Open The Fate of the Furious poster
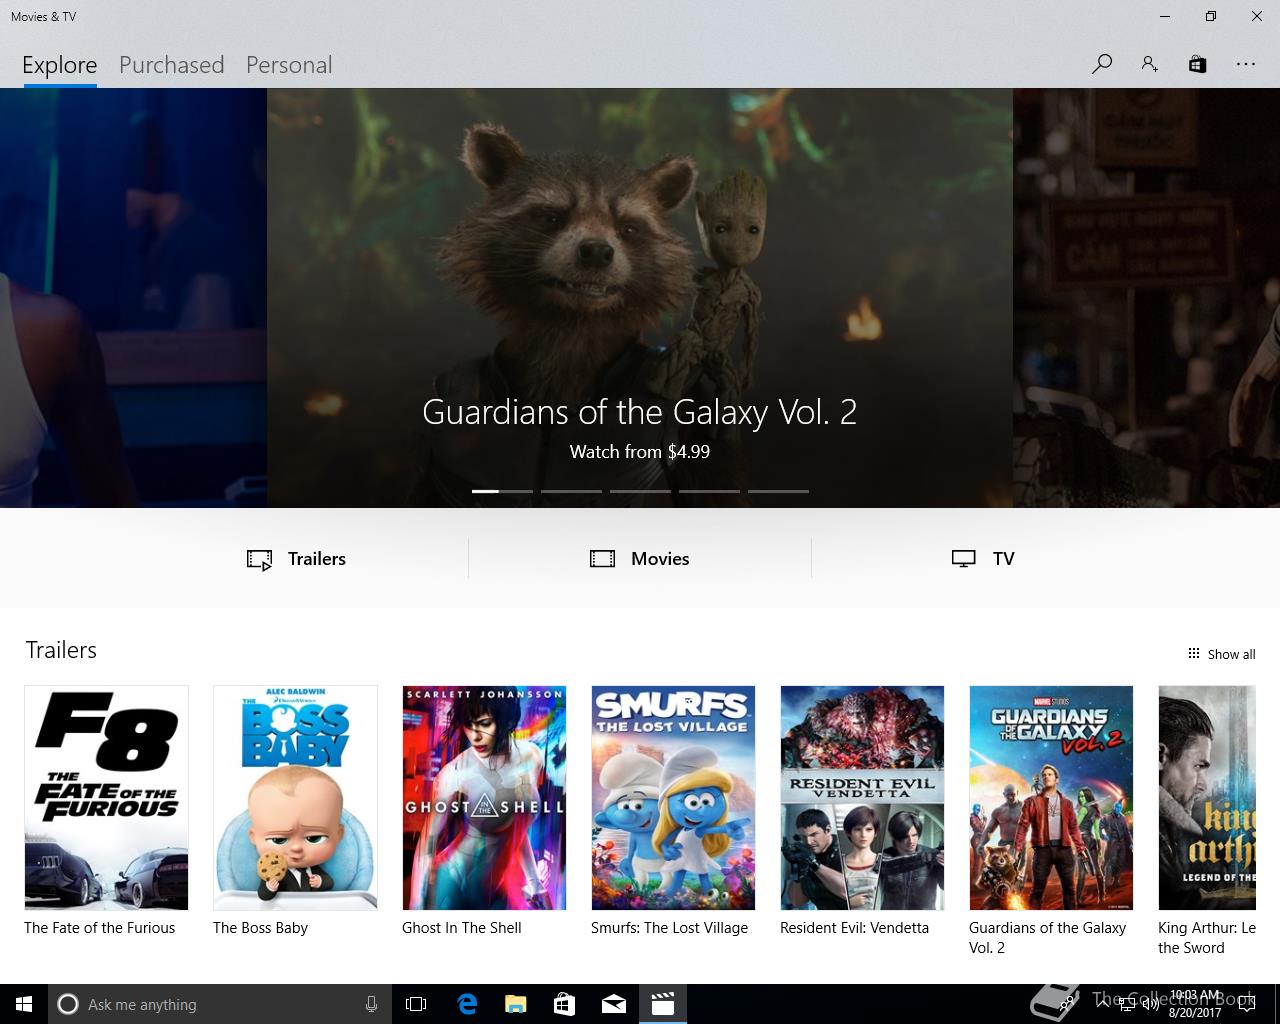Screen dimensions: 1280x1024 point(106,798)
